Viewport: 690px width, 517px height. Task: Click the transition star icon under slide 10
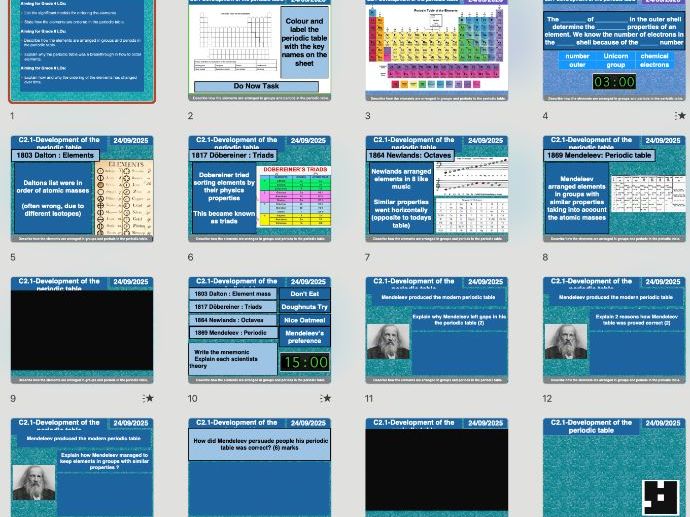tap(326, 398)
